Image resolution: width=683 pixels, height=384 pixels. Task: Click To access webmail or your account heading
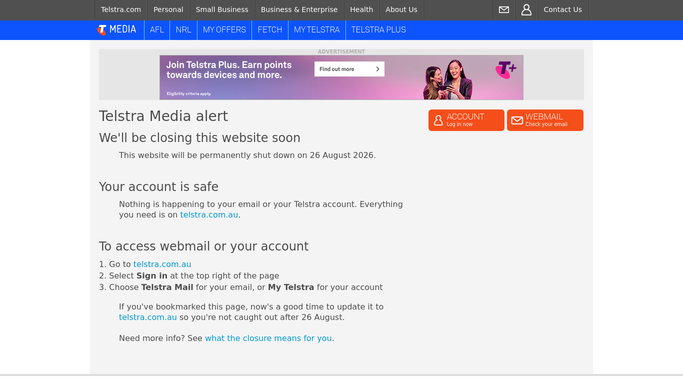pyautogui.click(x=203, y=246)
